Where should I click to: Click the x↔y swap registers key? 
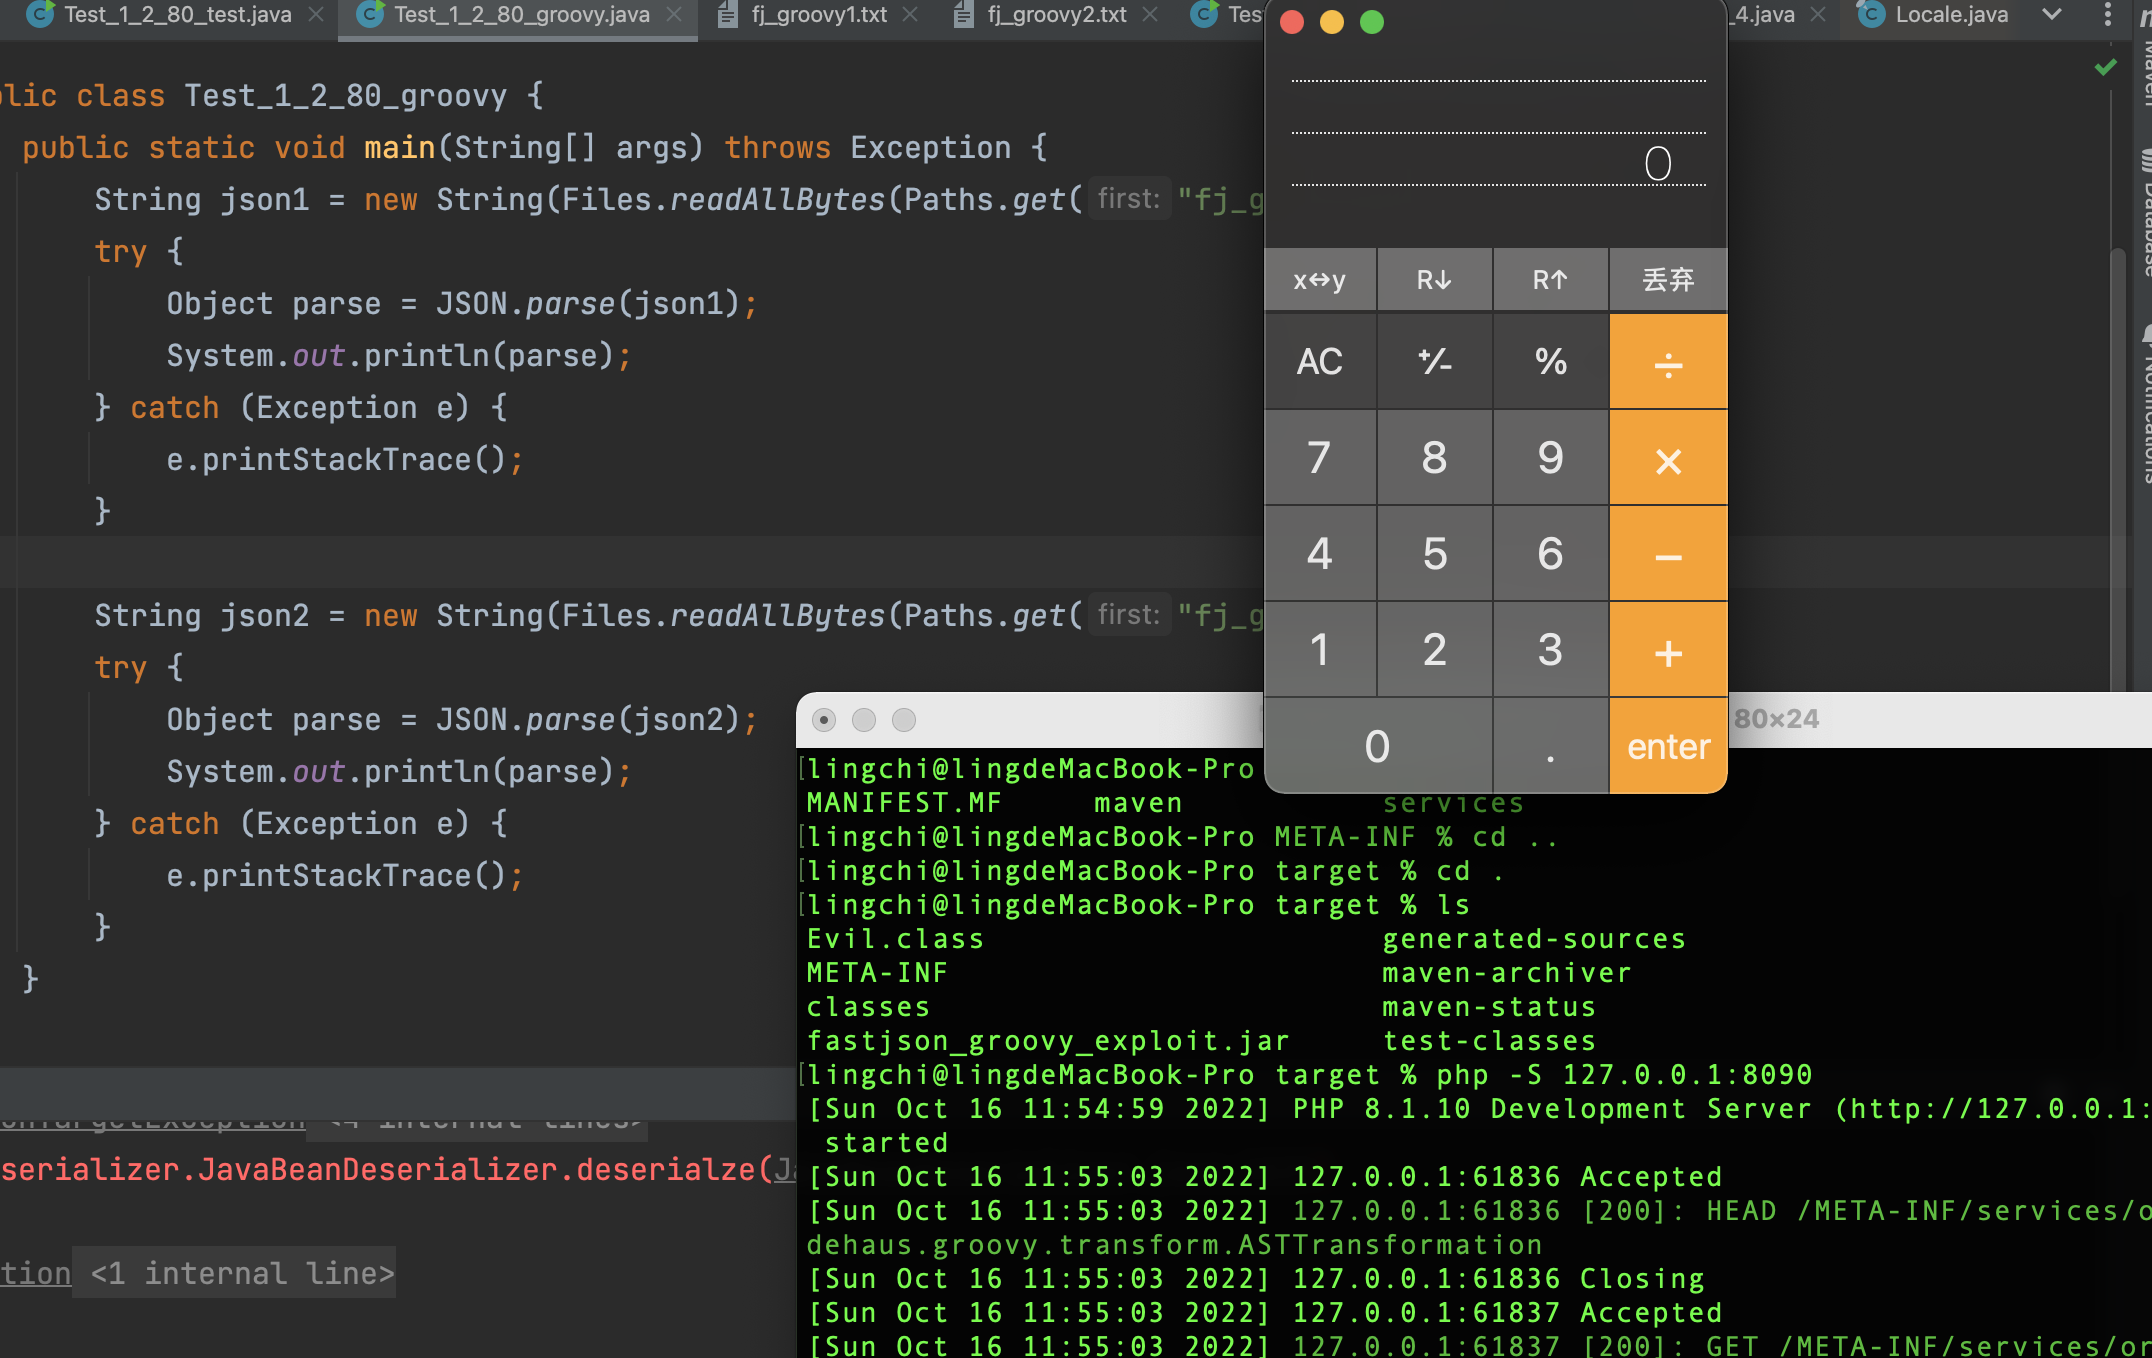tap(1320, 280)
